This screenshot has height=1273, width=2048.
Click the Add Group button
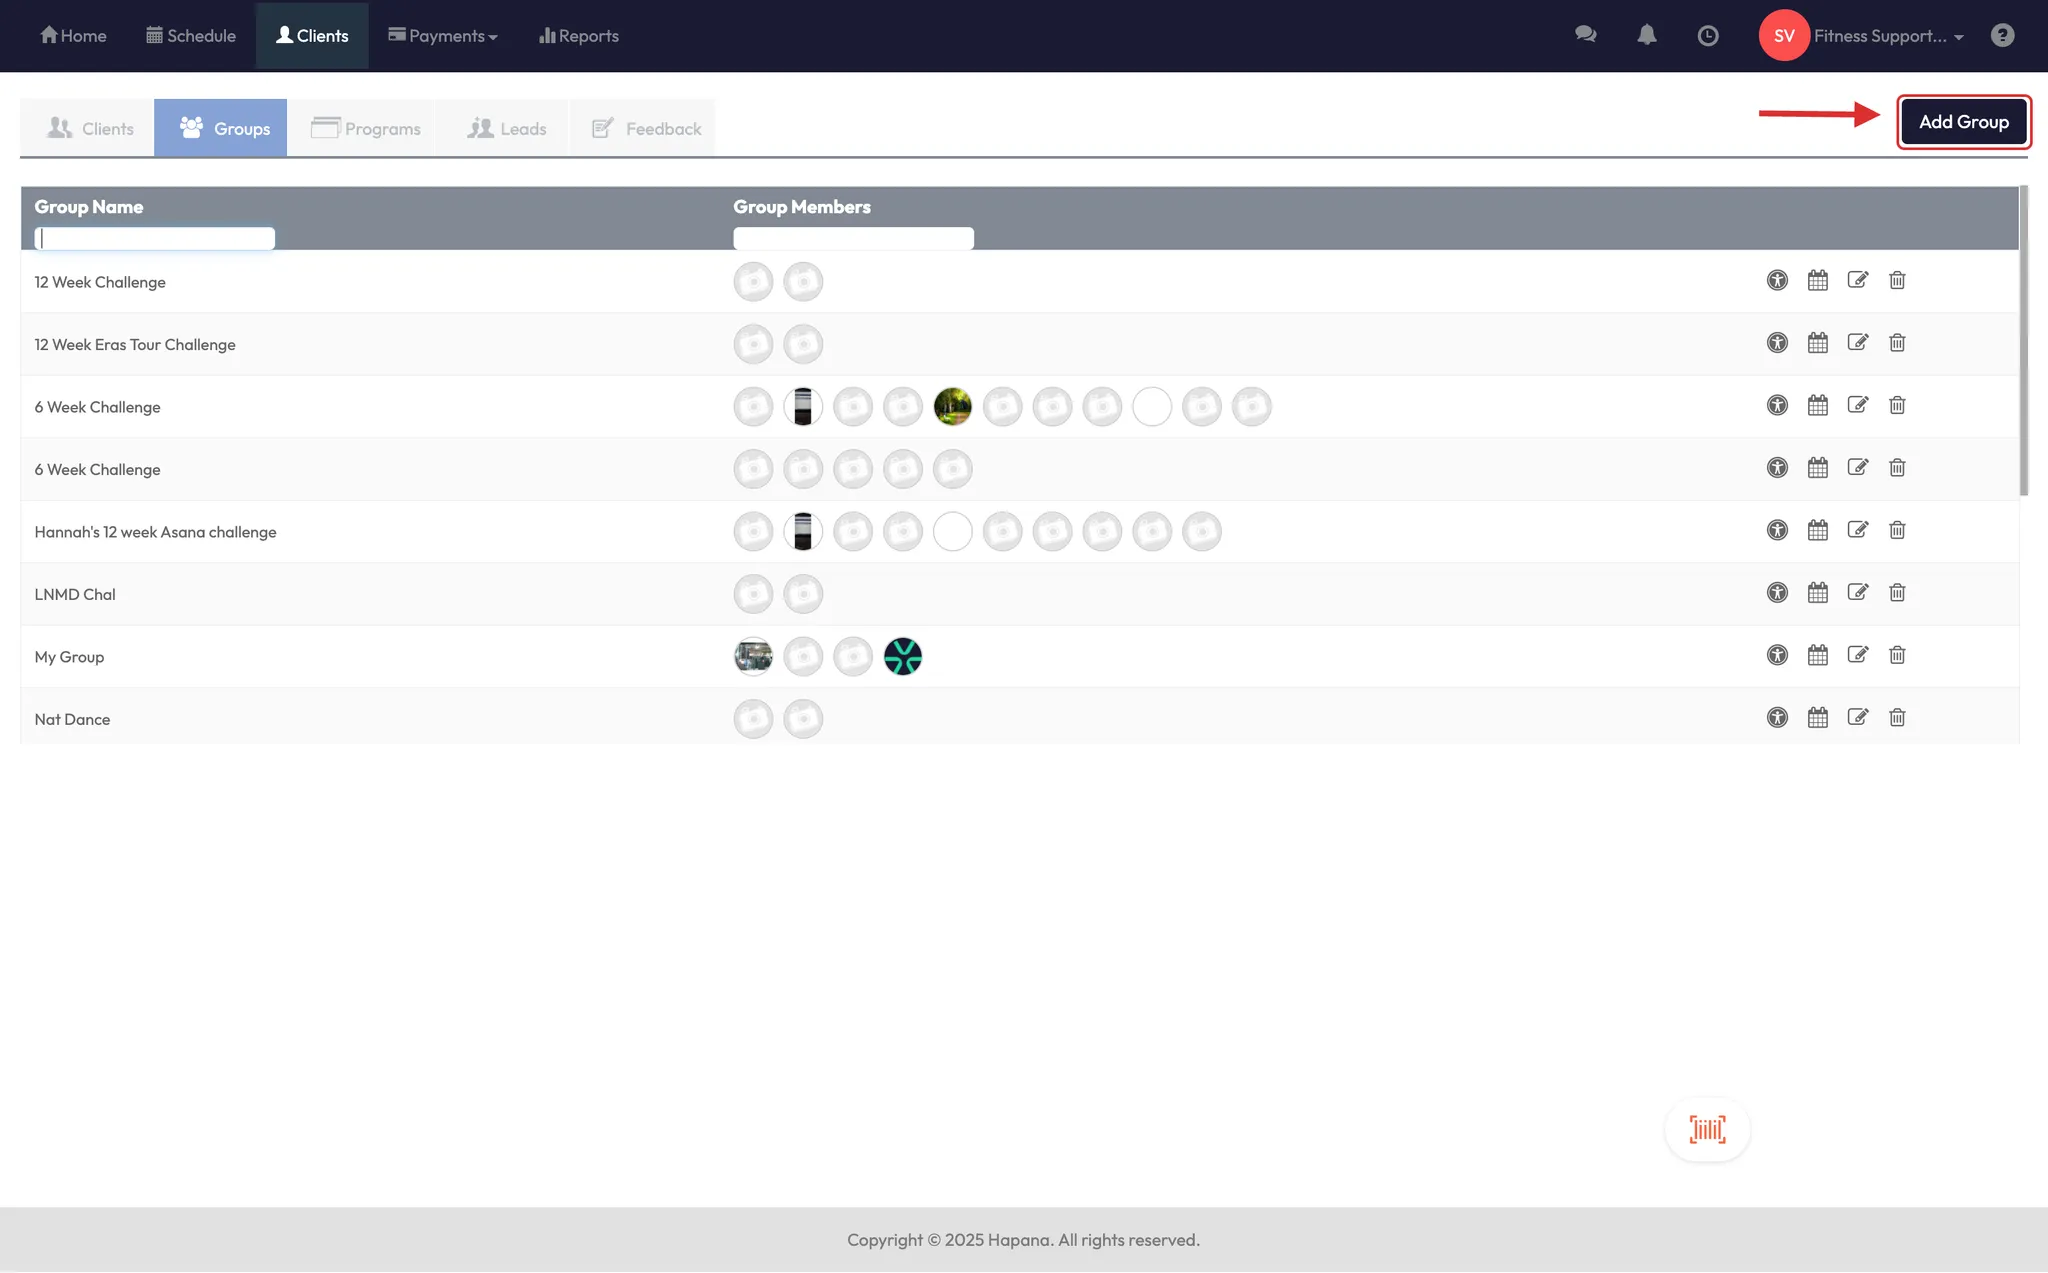coord(1963,122)
